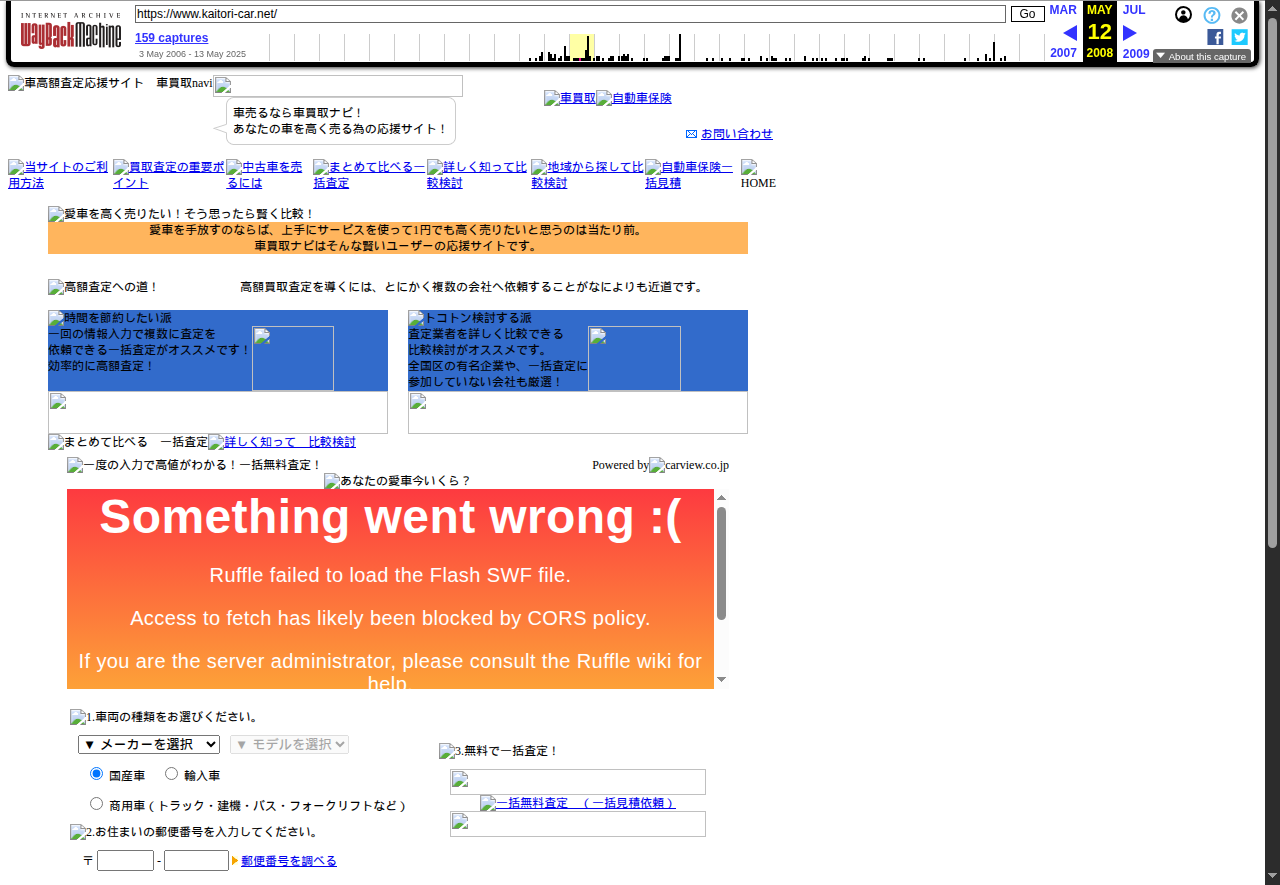
Task: Open Wayback Machine help icon
Action: pyautogui.click(x=1211, y=15)
